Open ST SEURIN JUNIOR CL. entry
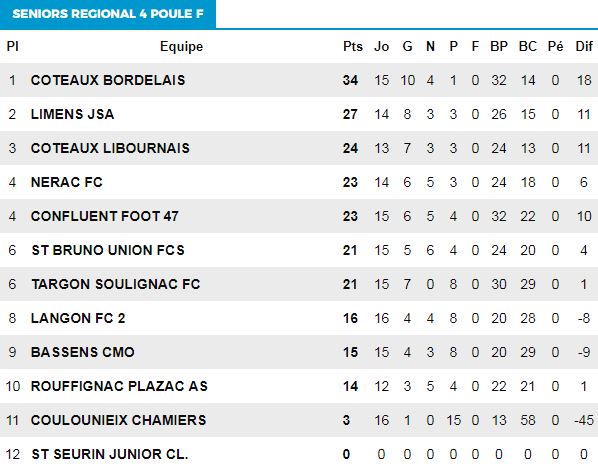598x472 pixels. point(110,454)
